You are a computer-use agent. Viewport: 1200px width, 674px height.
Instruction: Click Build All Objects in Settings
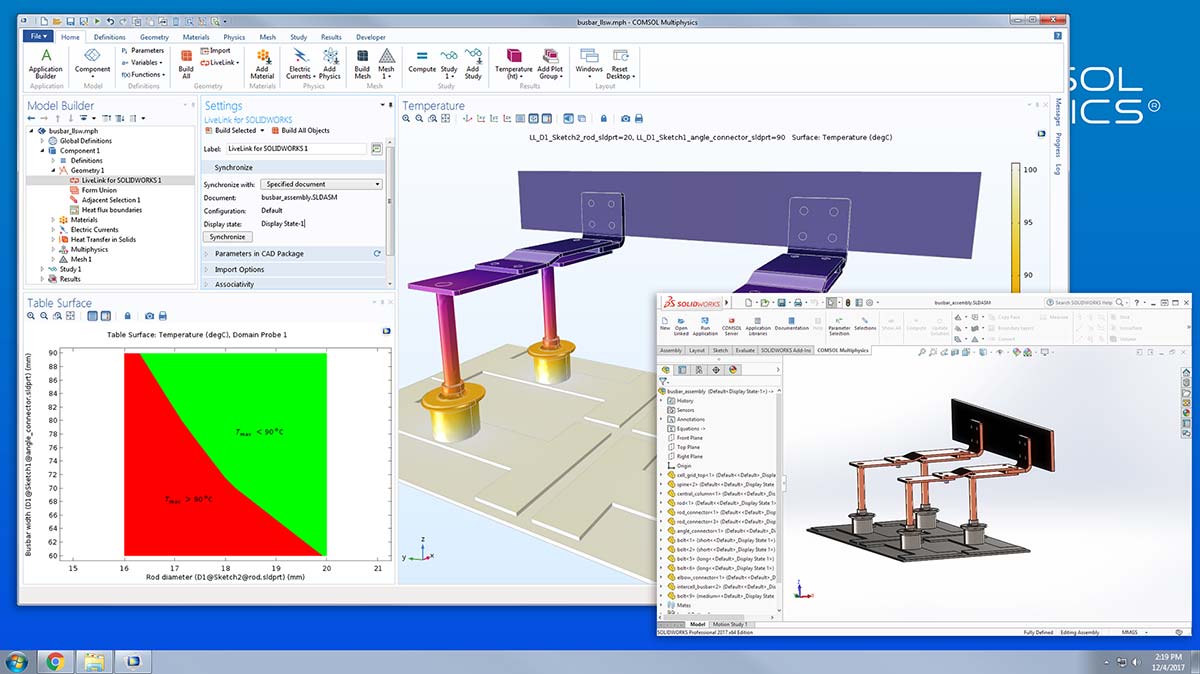(304, 130)
